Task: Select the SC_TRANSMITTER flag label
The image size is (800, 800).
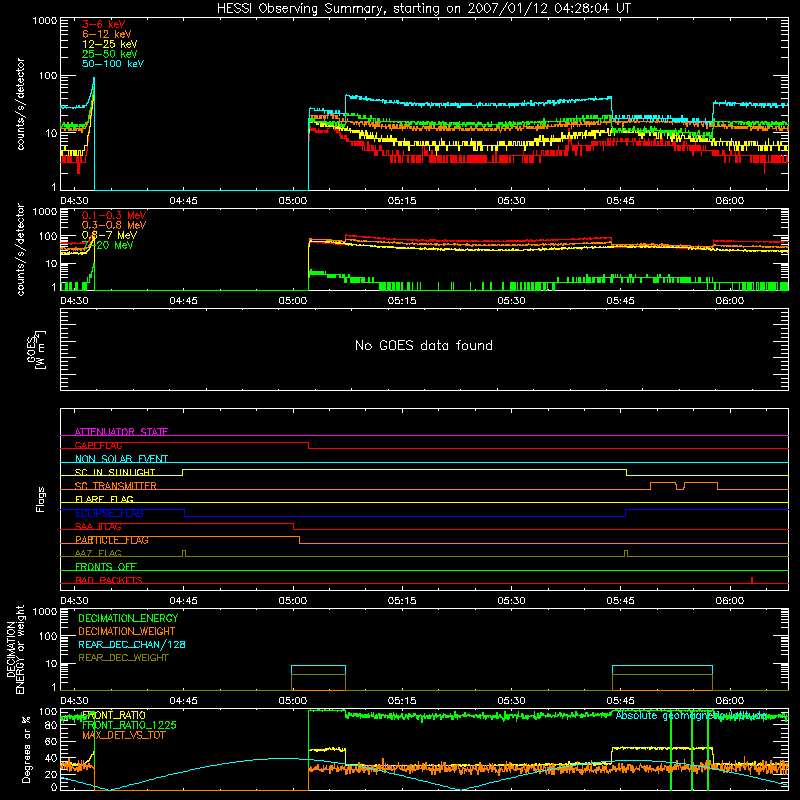Action: [x=116, y=486]
